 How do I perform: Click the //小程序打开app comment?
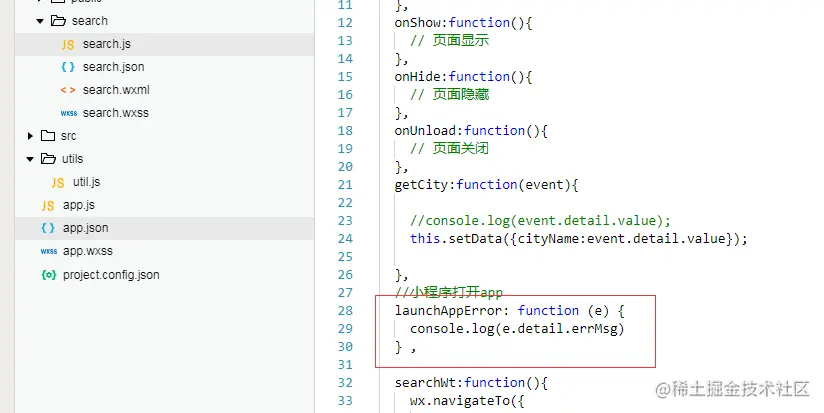(449, 293)
